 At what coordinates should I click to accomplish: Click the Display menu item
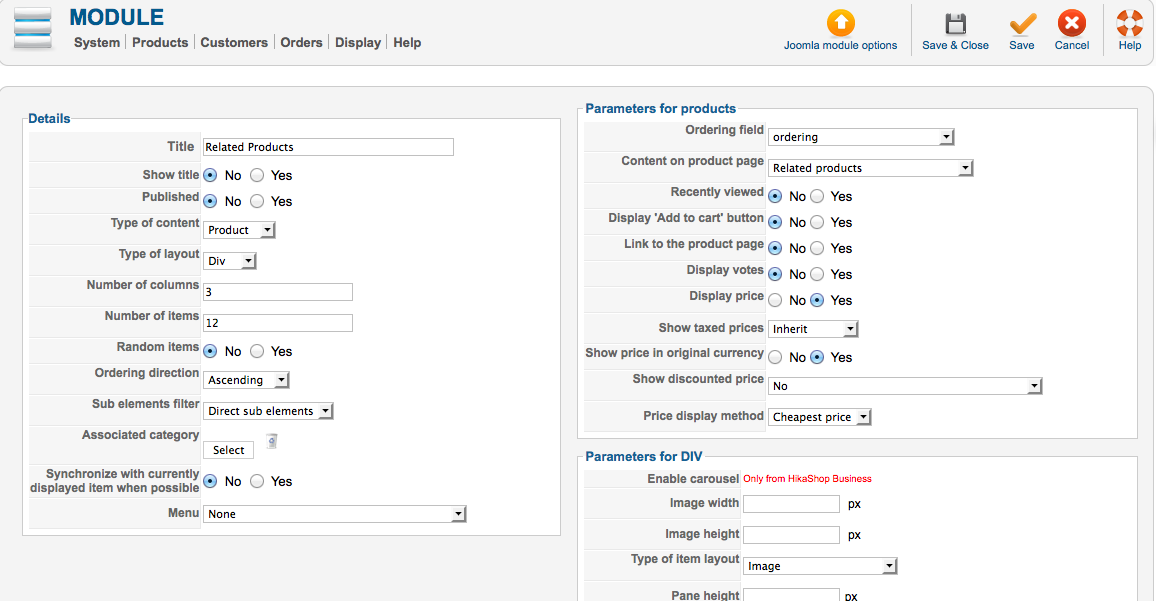tap(358, 43)
